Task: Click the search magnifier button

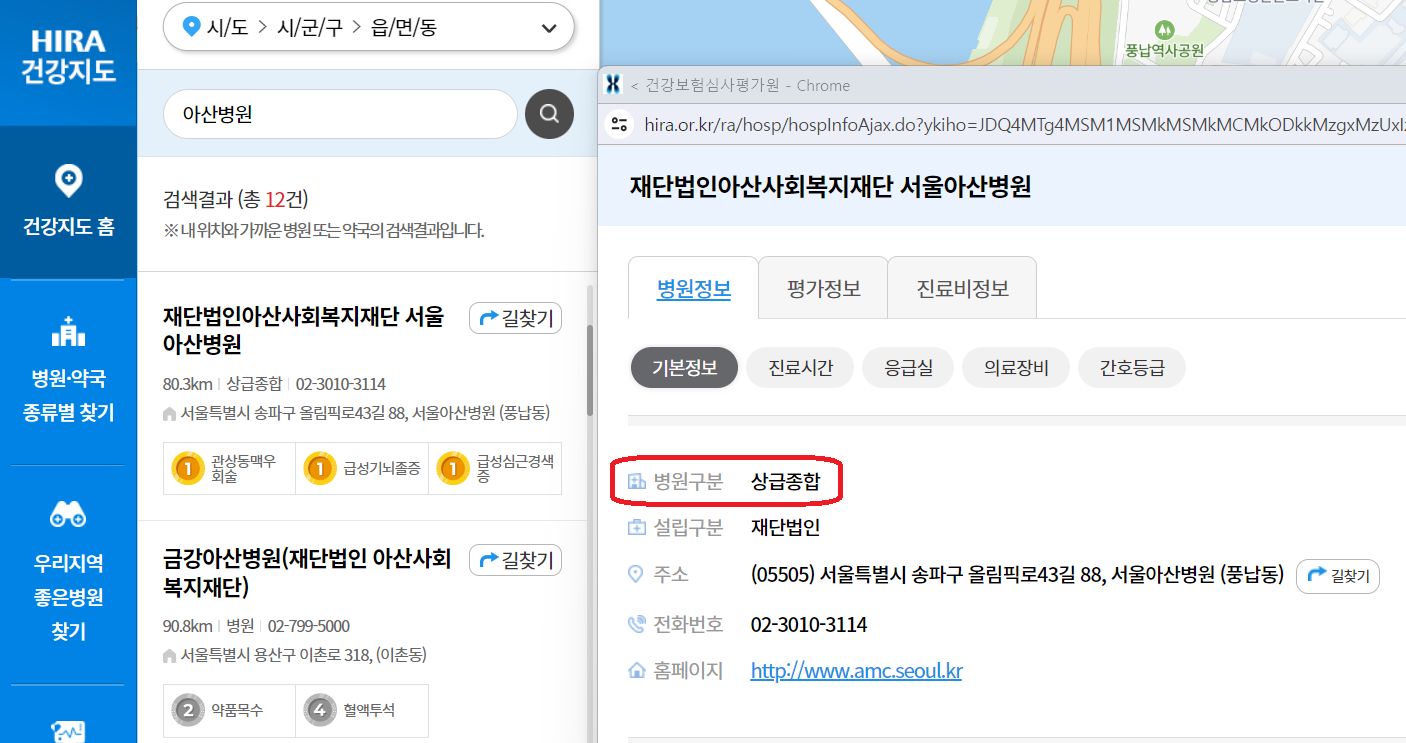Action: coord(549,114)
